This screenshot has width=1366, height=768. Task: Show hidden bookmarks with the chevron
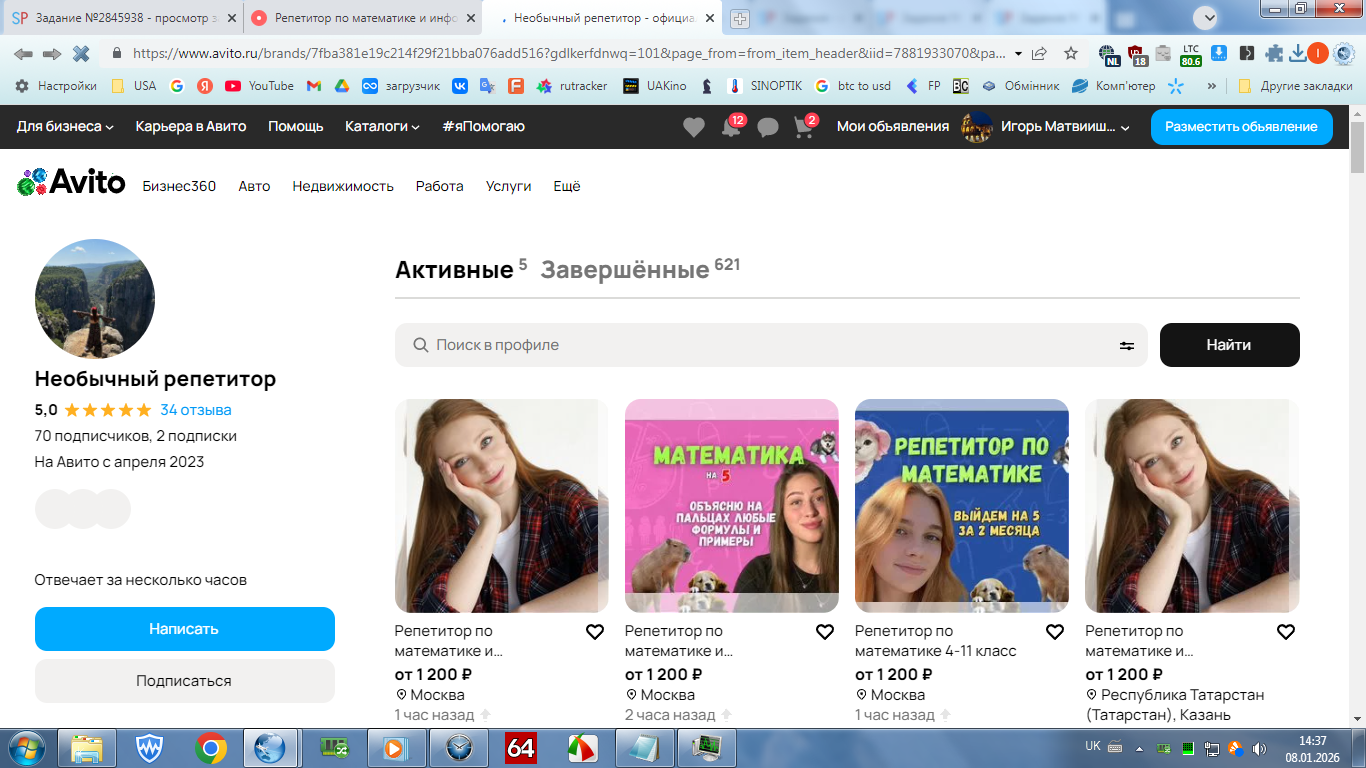[x=1212, y=86]
